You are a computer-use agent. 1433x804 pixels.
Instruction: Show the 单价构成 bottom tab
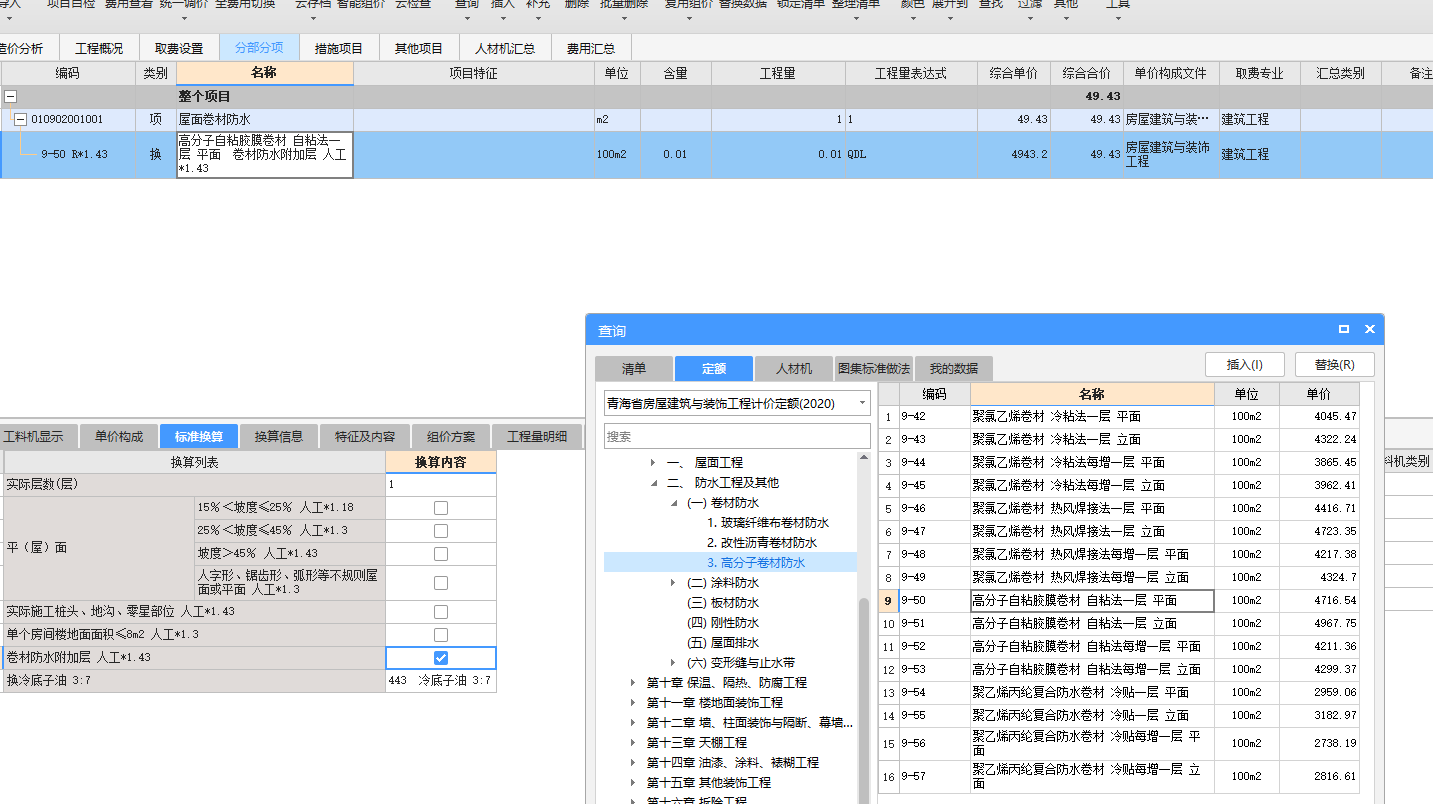[x=119, y=436]
